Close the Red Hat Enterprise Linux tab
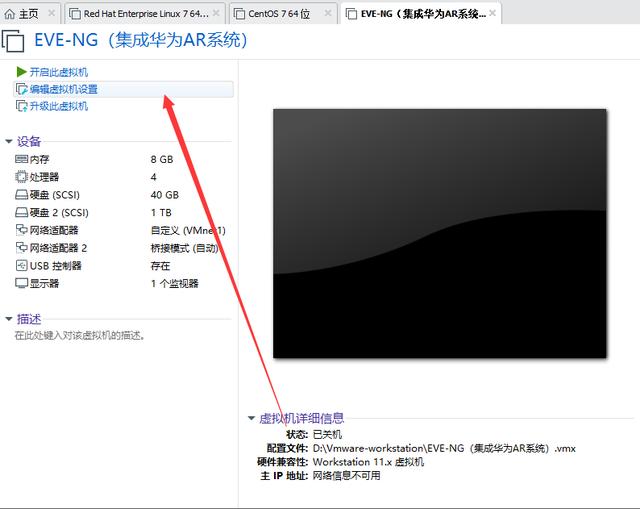This screenshot has width=640, height=509. point(216,13)
